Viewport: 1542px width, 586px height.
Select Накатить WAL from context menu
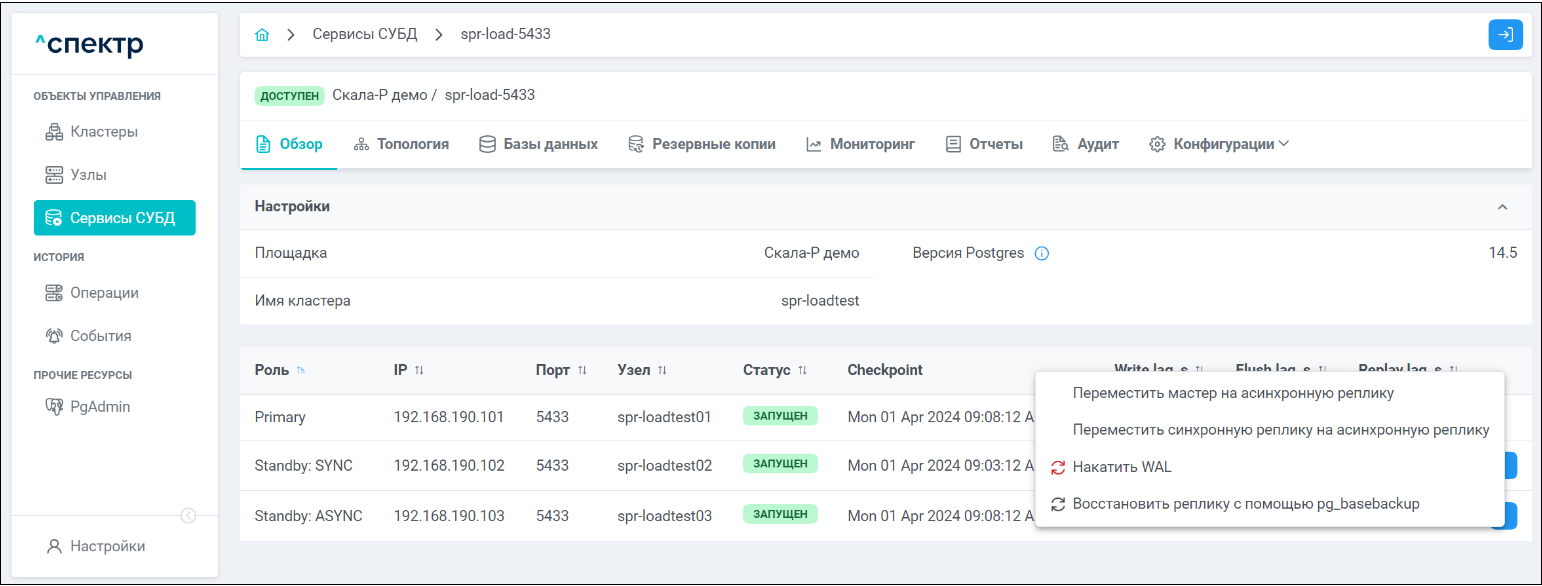click(x=1121, y=467)
